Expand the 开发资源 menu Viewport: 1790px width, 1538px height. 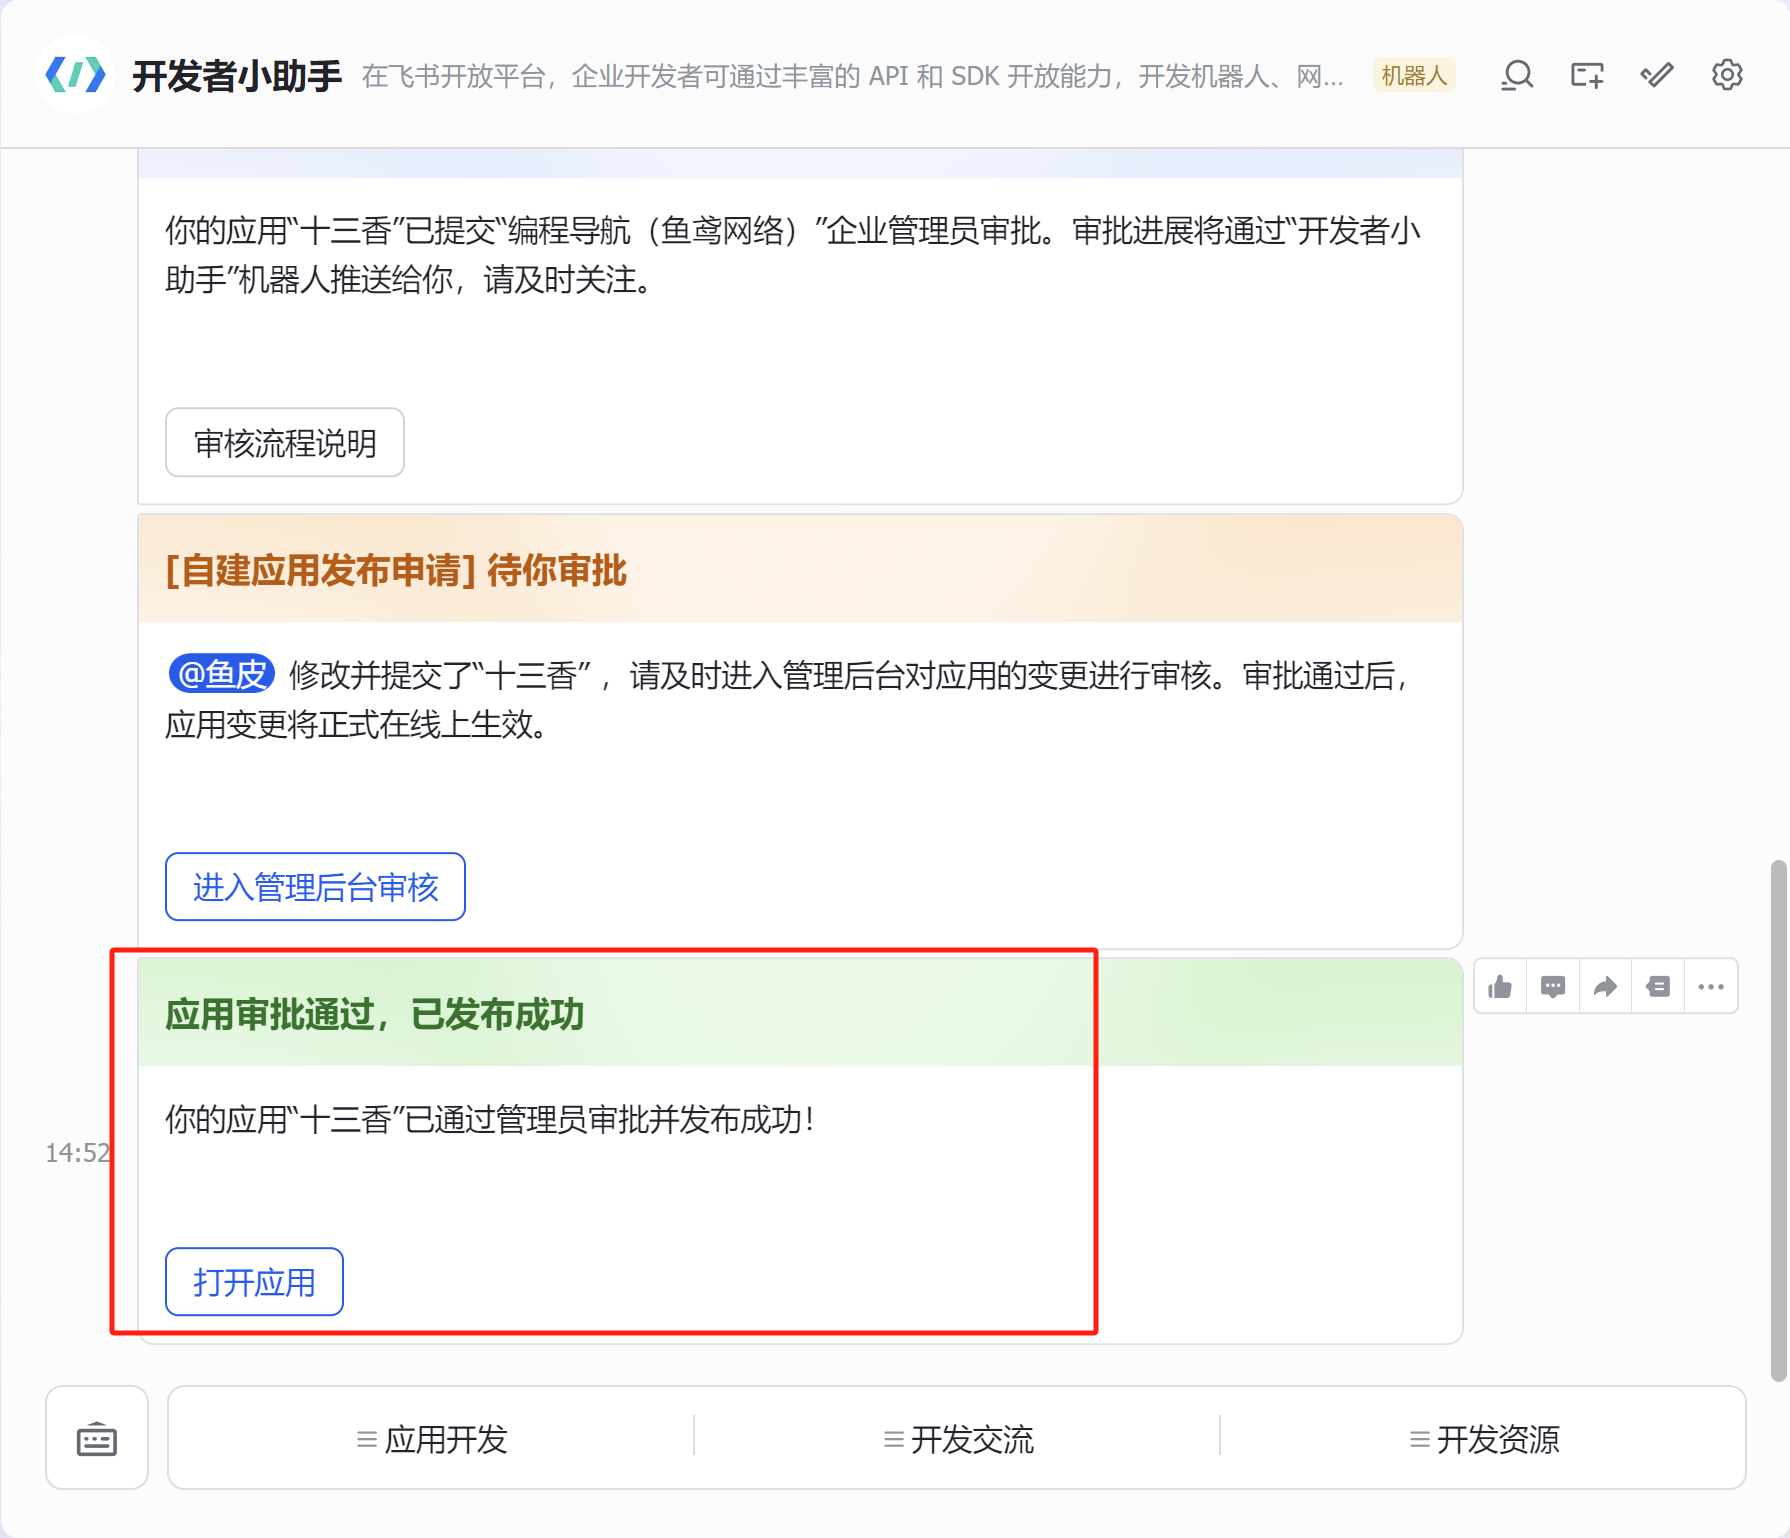point(1484,1439)
